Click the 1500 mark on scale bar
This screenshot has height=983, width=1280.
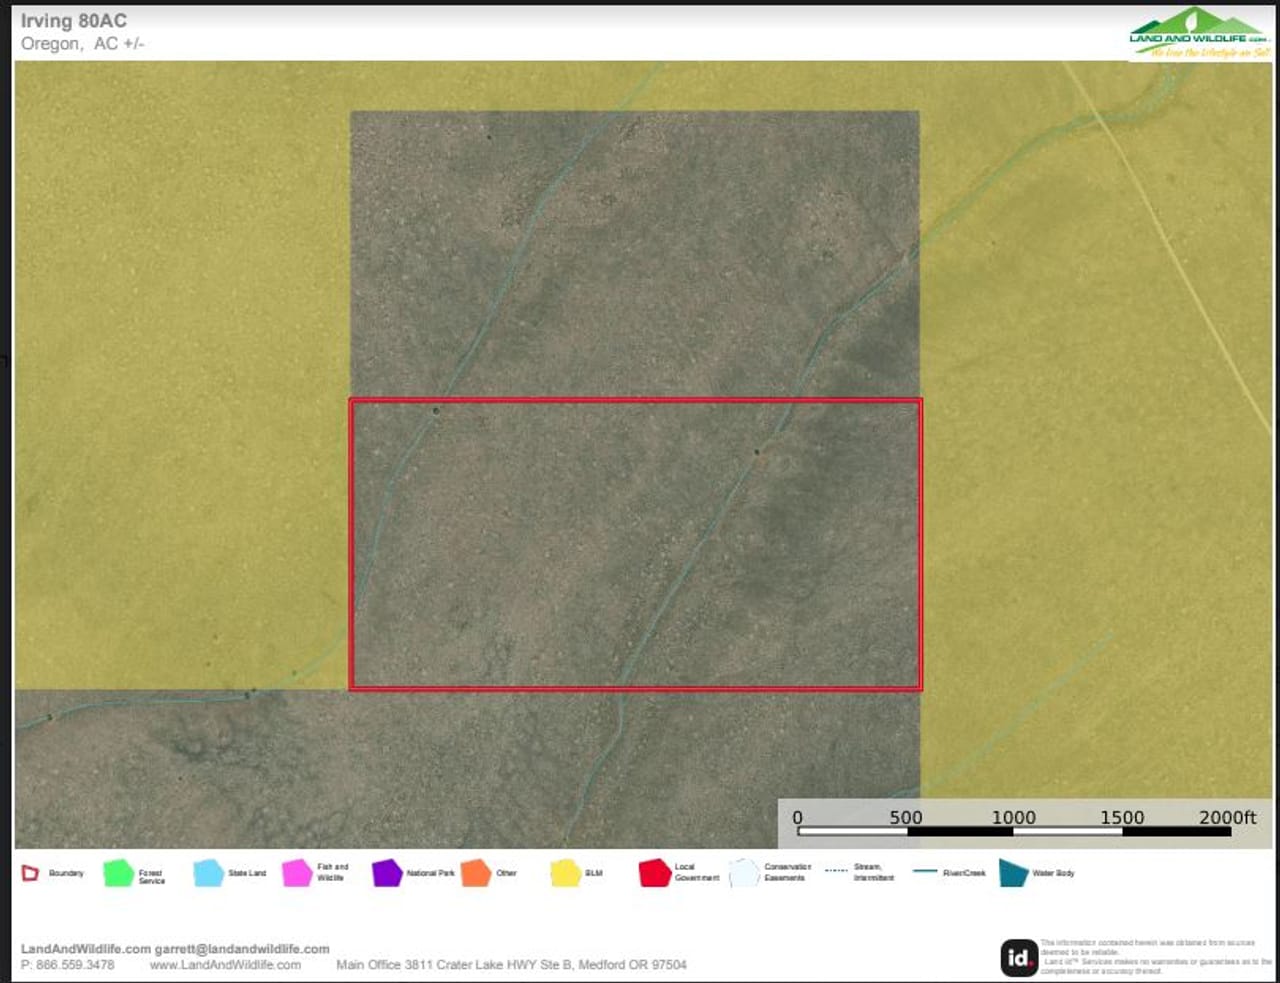[x=1122, y=817]
